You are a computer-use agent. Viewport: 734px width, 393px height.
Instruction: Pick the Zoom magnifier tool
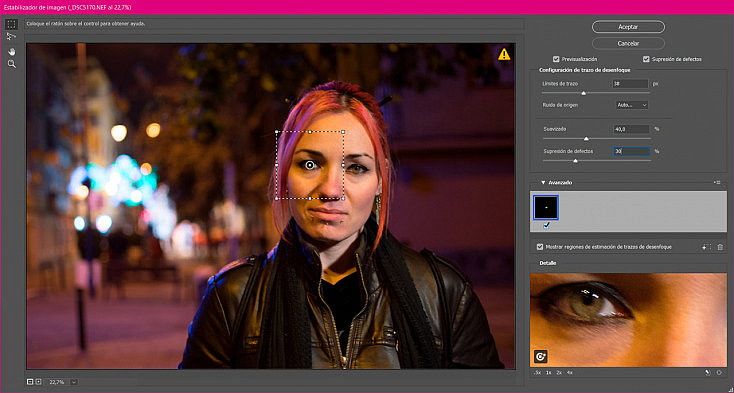[12, 64]
